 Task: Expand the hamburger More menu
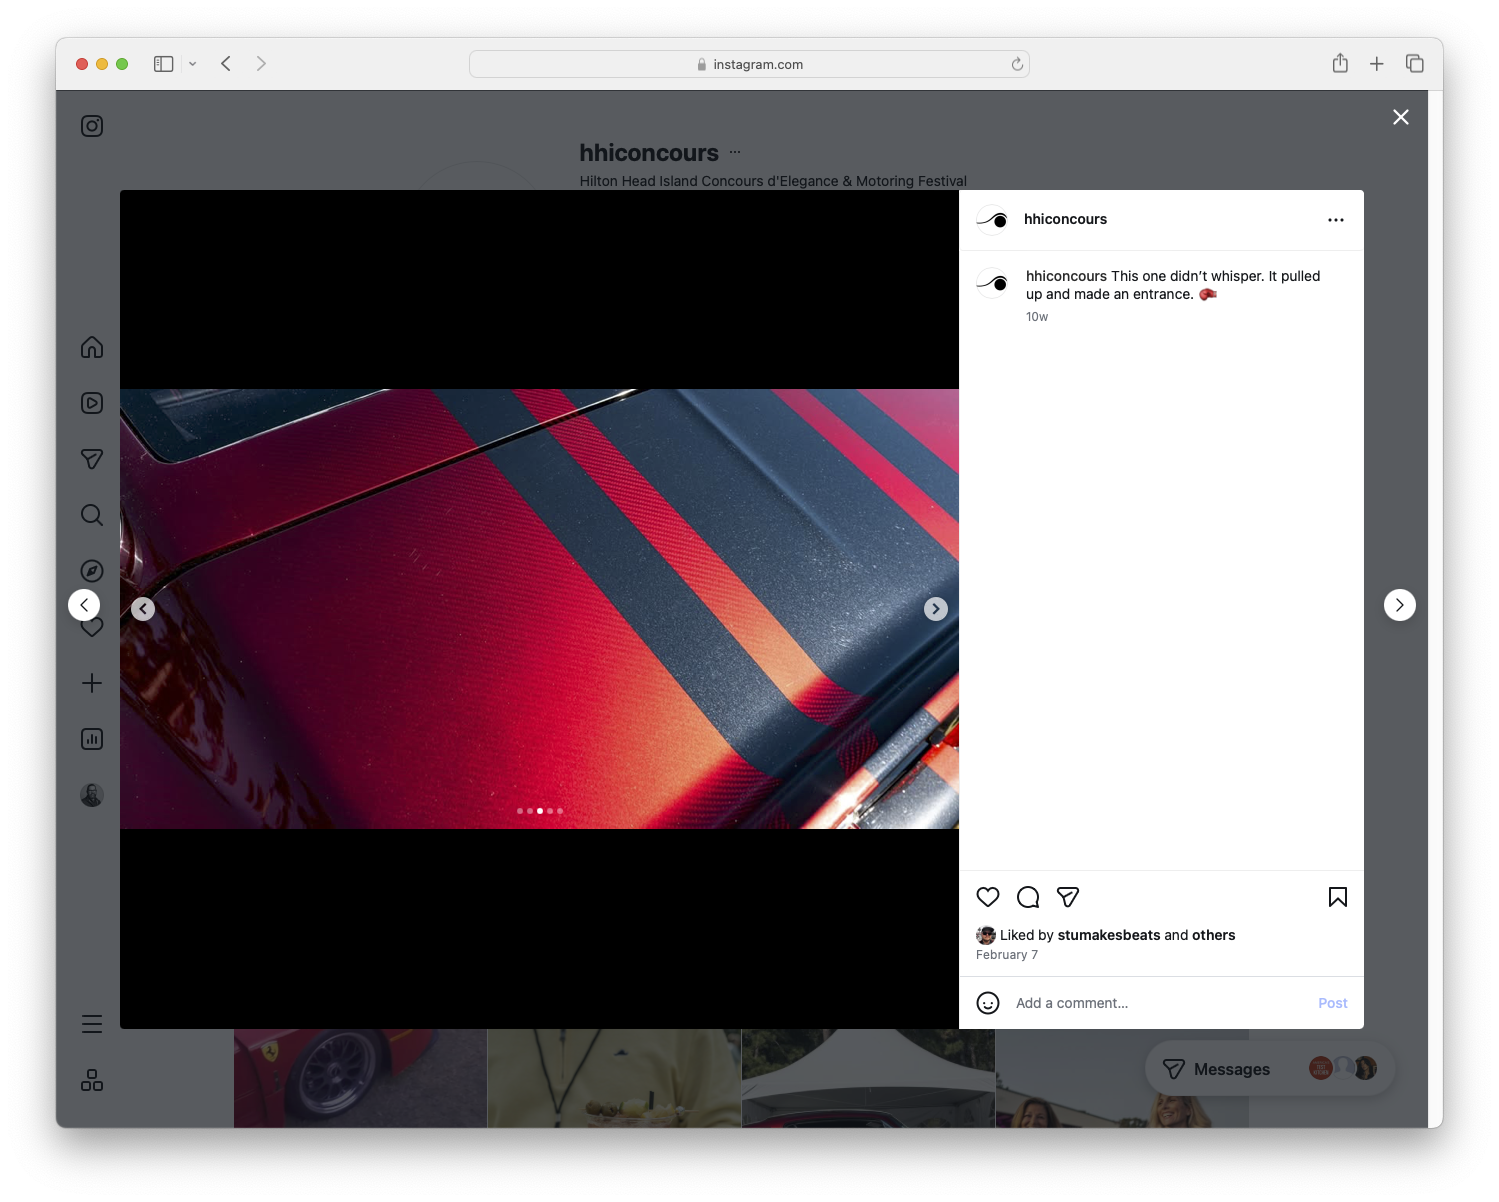tap(91, 1023)
